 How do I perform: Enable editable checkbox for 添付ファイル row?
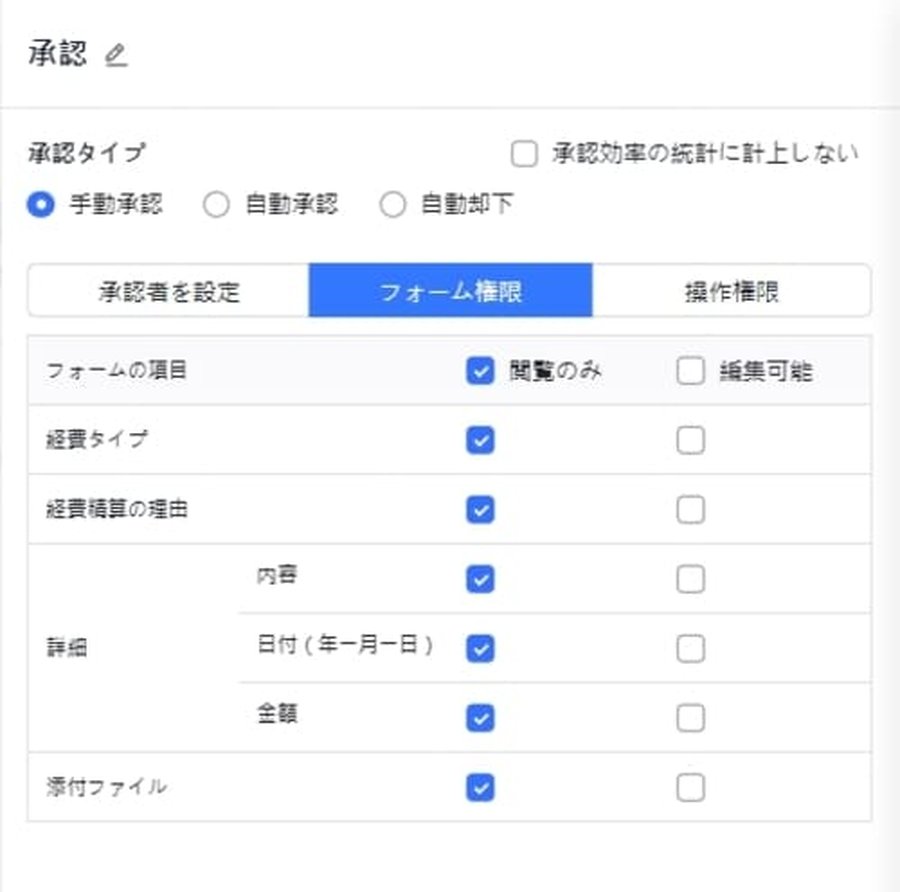[x=690, y=787]
